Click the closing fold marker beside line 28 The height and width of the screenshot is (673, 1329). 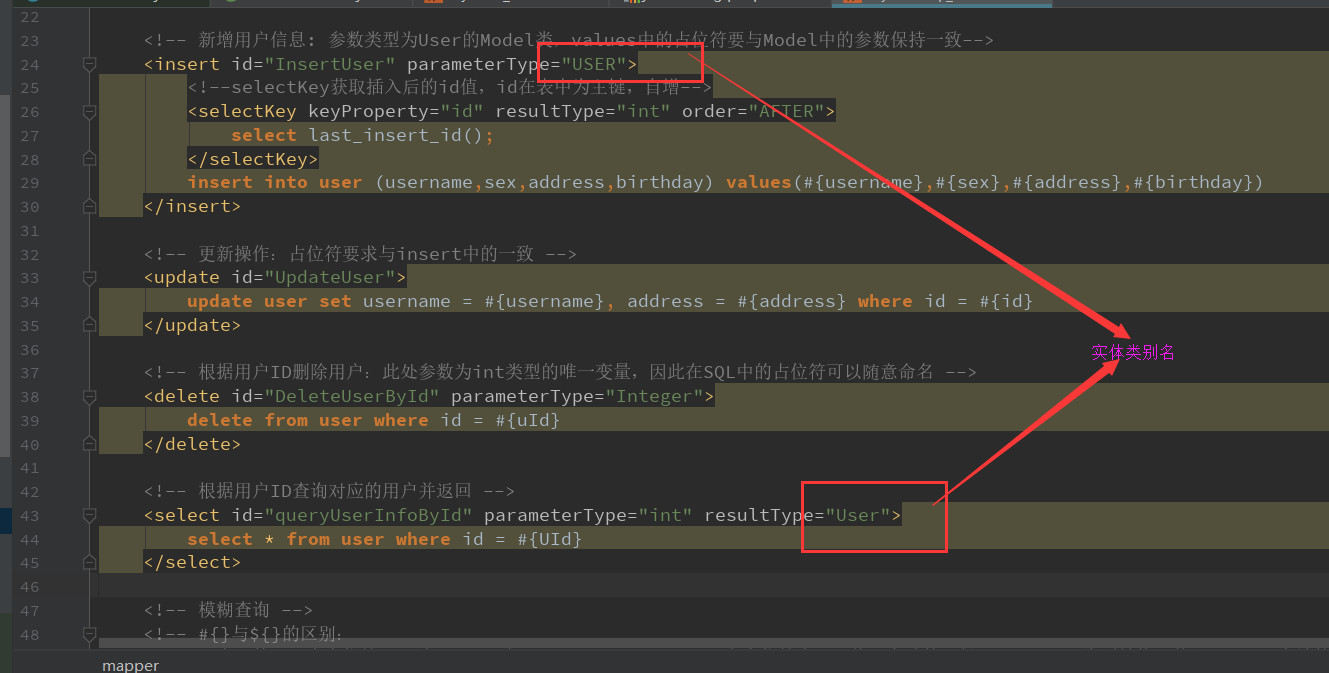pyautogui.click(x=88, y=158)
